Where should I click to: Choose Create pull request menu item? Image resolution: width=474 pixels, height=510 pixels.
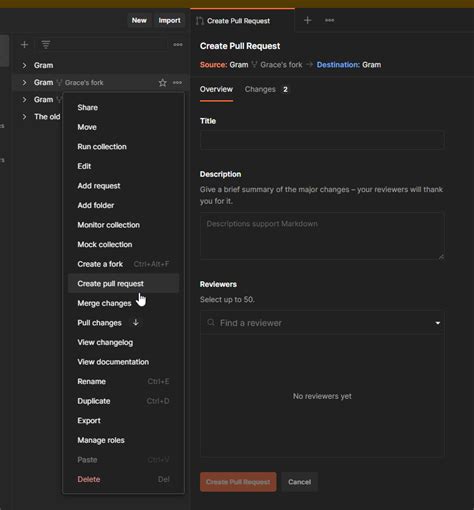click(123, 284)
